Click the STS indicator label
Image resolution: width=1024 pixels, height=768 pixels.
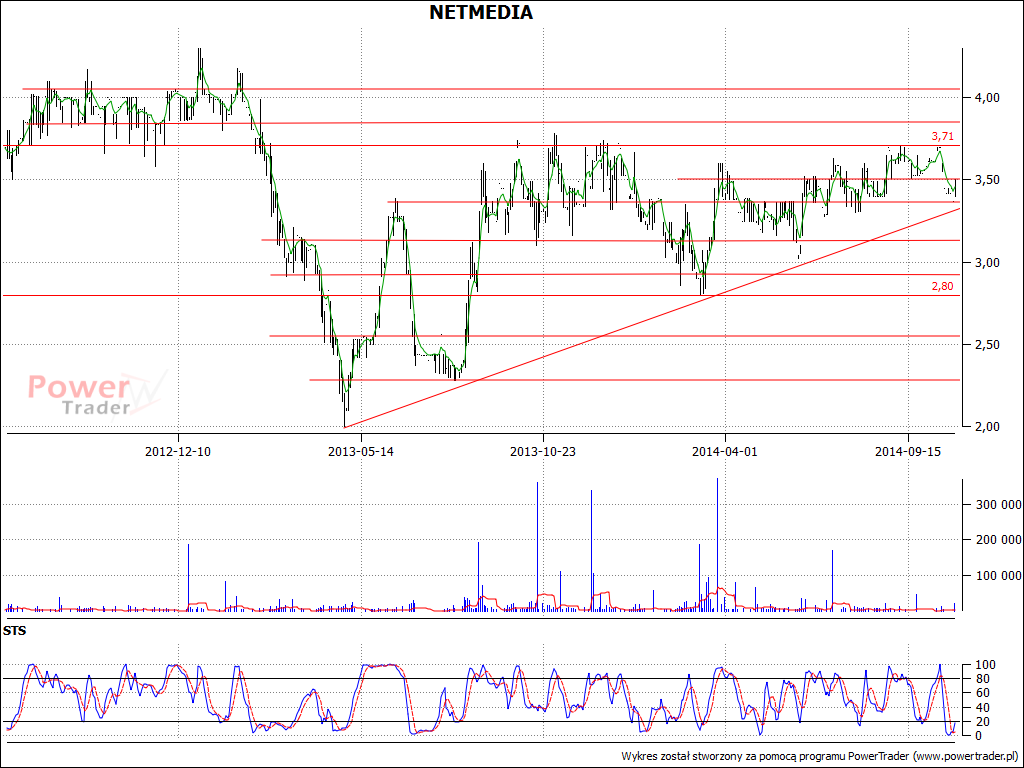click(14, 631)
